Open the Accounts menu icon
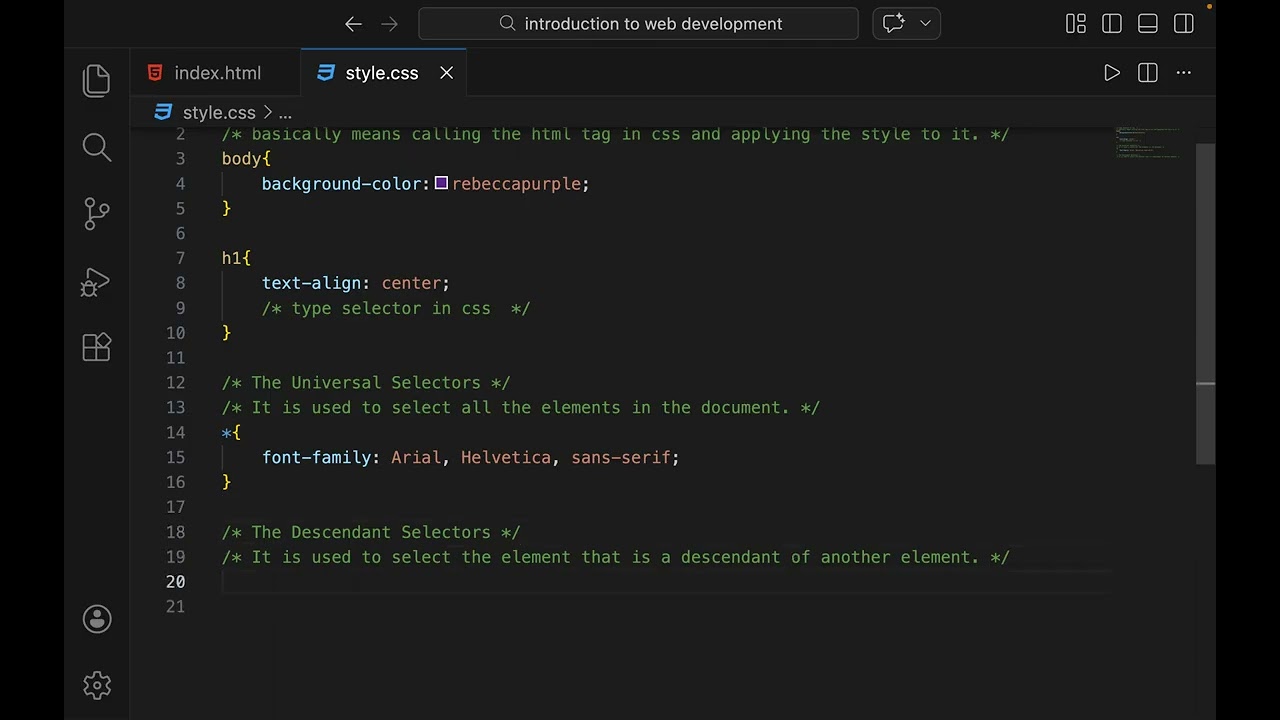1280x720 pixels. [97, 619]
